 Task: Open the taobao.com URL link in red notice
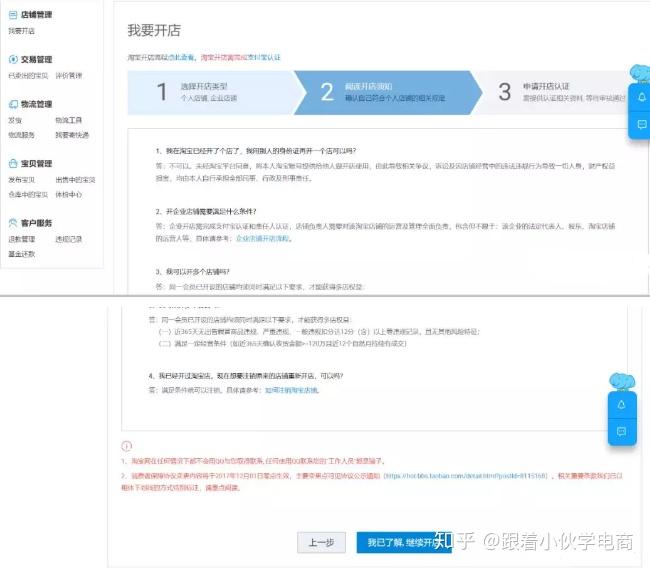coord(466,476)
